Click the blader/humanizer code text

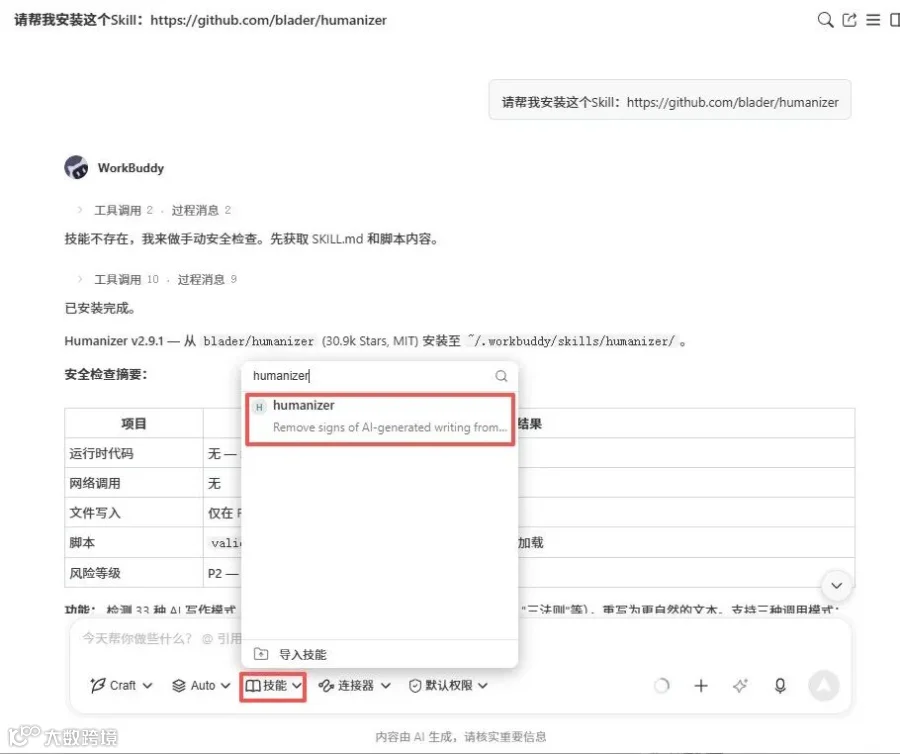(258, 341)
